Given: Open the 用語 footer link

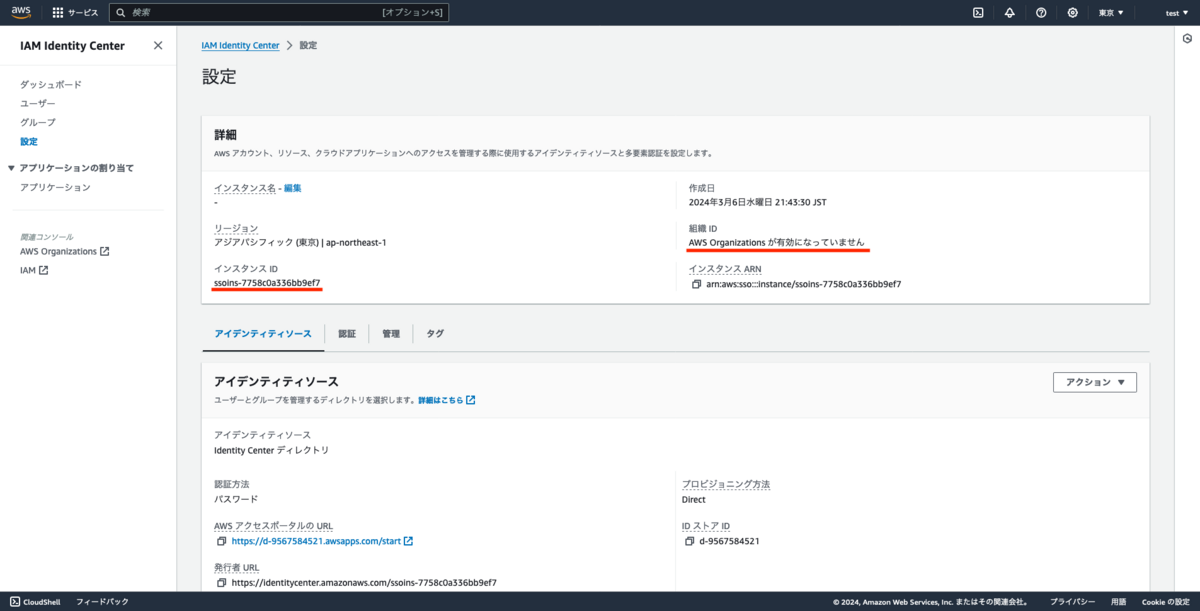Looking at the screenshot, I should tap(1118, 601).
